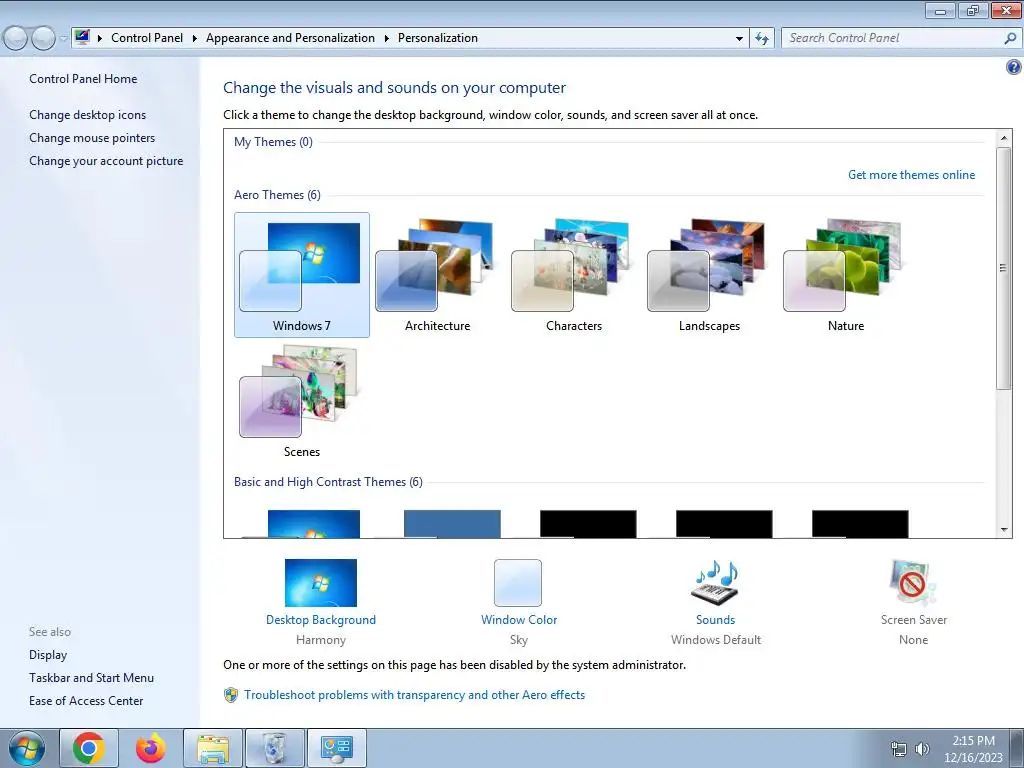Image resolution: width=1024 pixels, height=768 pixels.
Task: Open Desktop Background settings icon
Action: tap(321, 583)
